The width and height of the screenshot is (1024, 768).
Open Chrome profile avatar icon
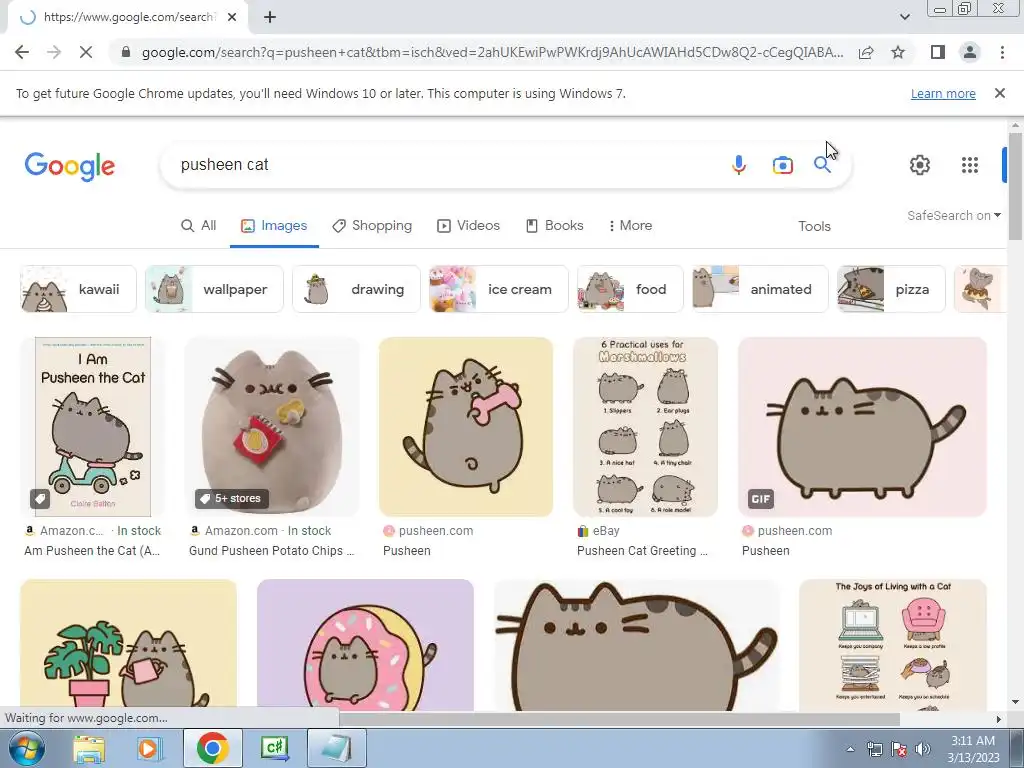(x=970, y=52)
